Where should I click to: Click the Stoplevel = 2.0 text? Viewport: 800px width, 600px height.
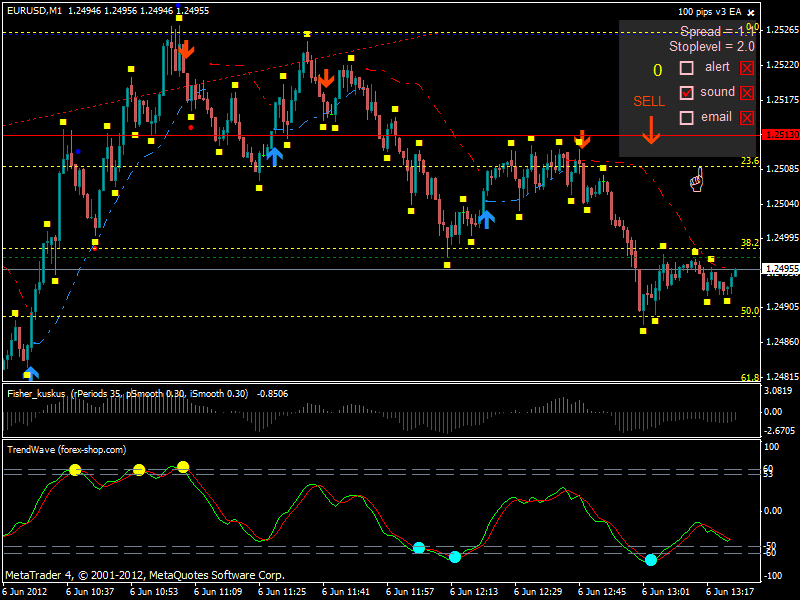coord(712,46)
